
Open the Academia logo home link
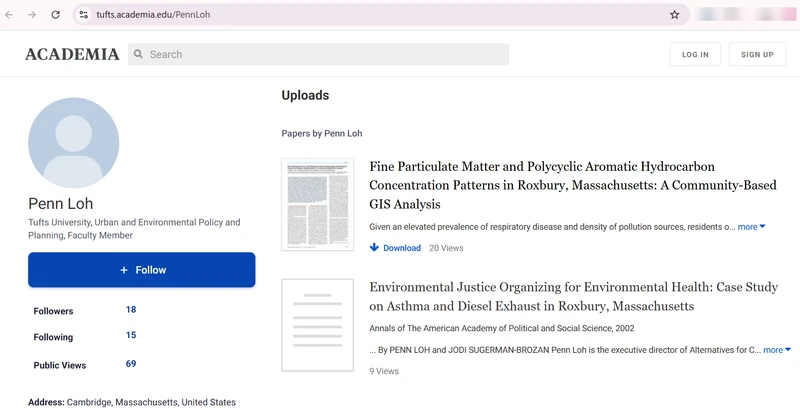(72, 54)
